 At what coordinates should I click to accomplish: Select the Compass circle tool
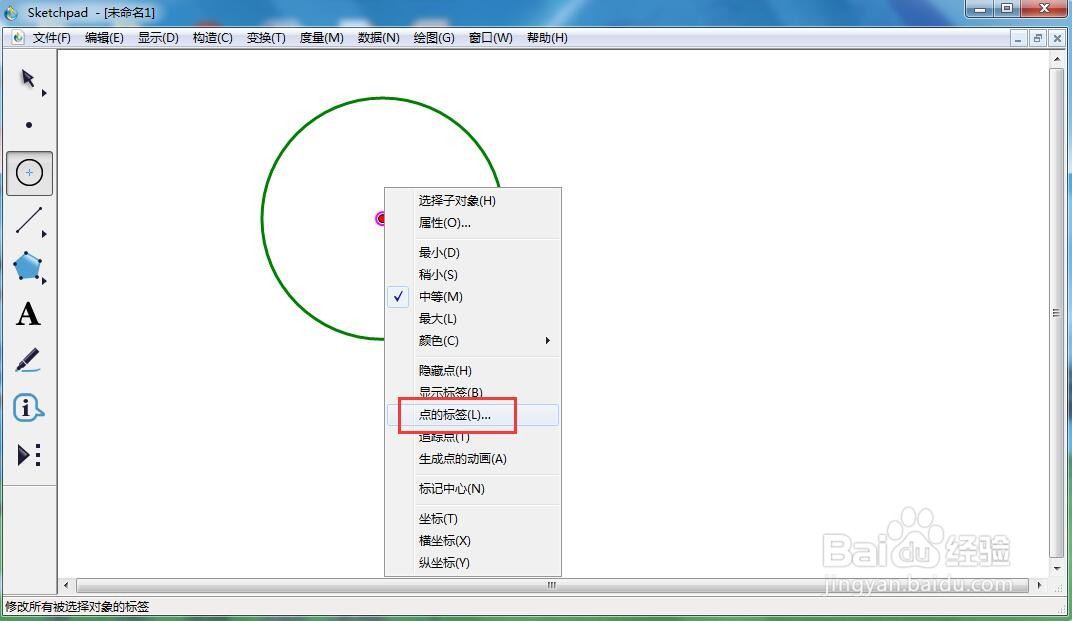[29, 173]
